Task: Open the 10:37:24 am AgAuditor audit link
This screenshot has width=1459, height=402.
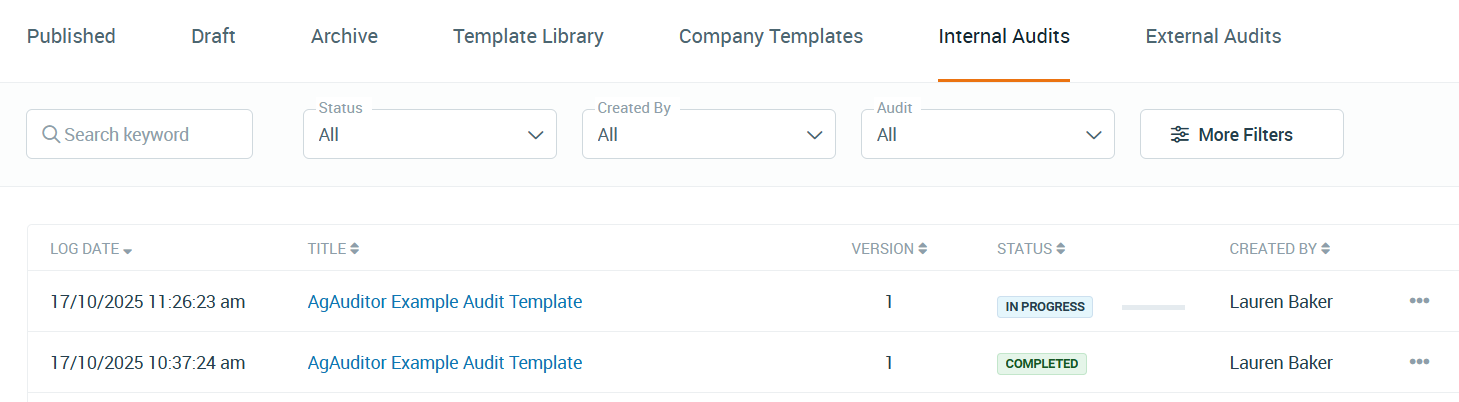Action: 444,363
